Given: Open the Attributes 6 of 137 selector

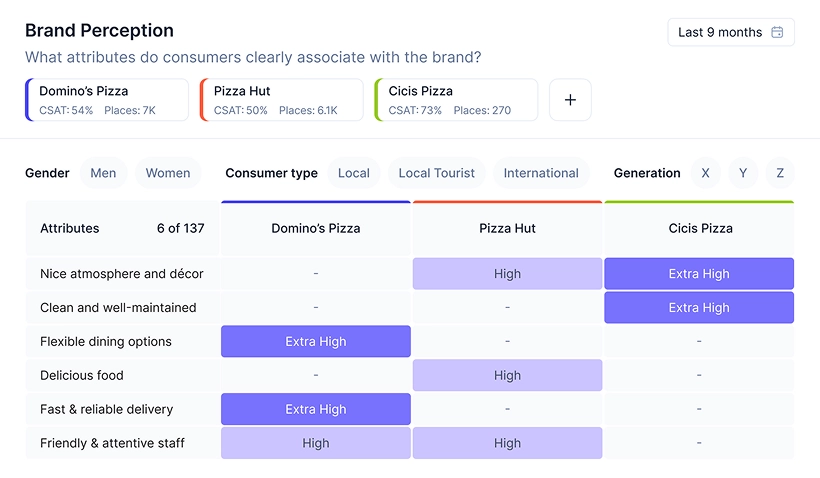Looking at the screenshot, I should 122,228.
